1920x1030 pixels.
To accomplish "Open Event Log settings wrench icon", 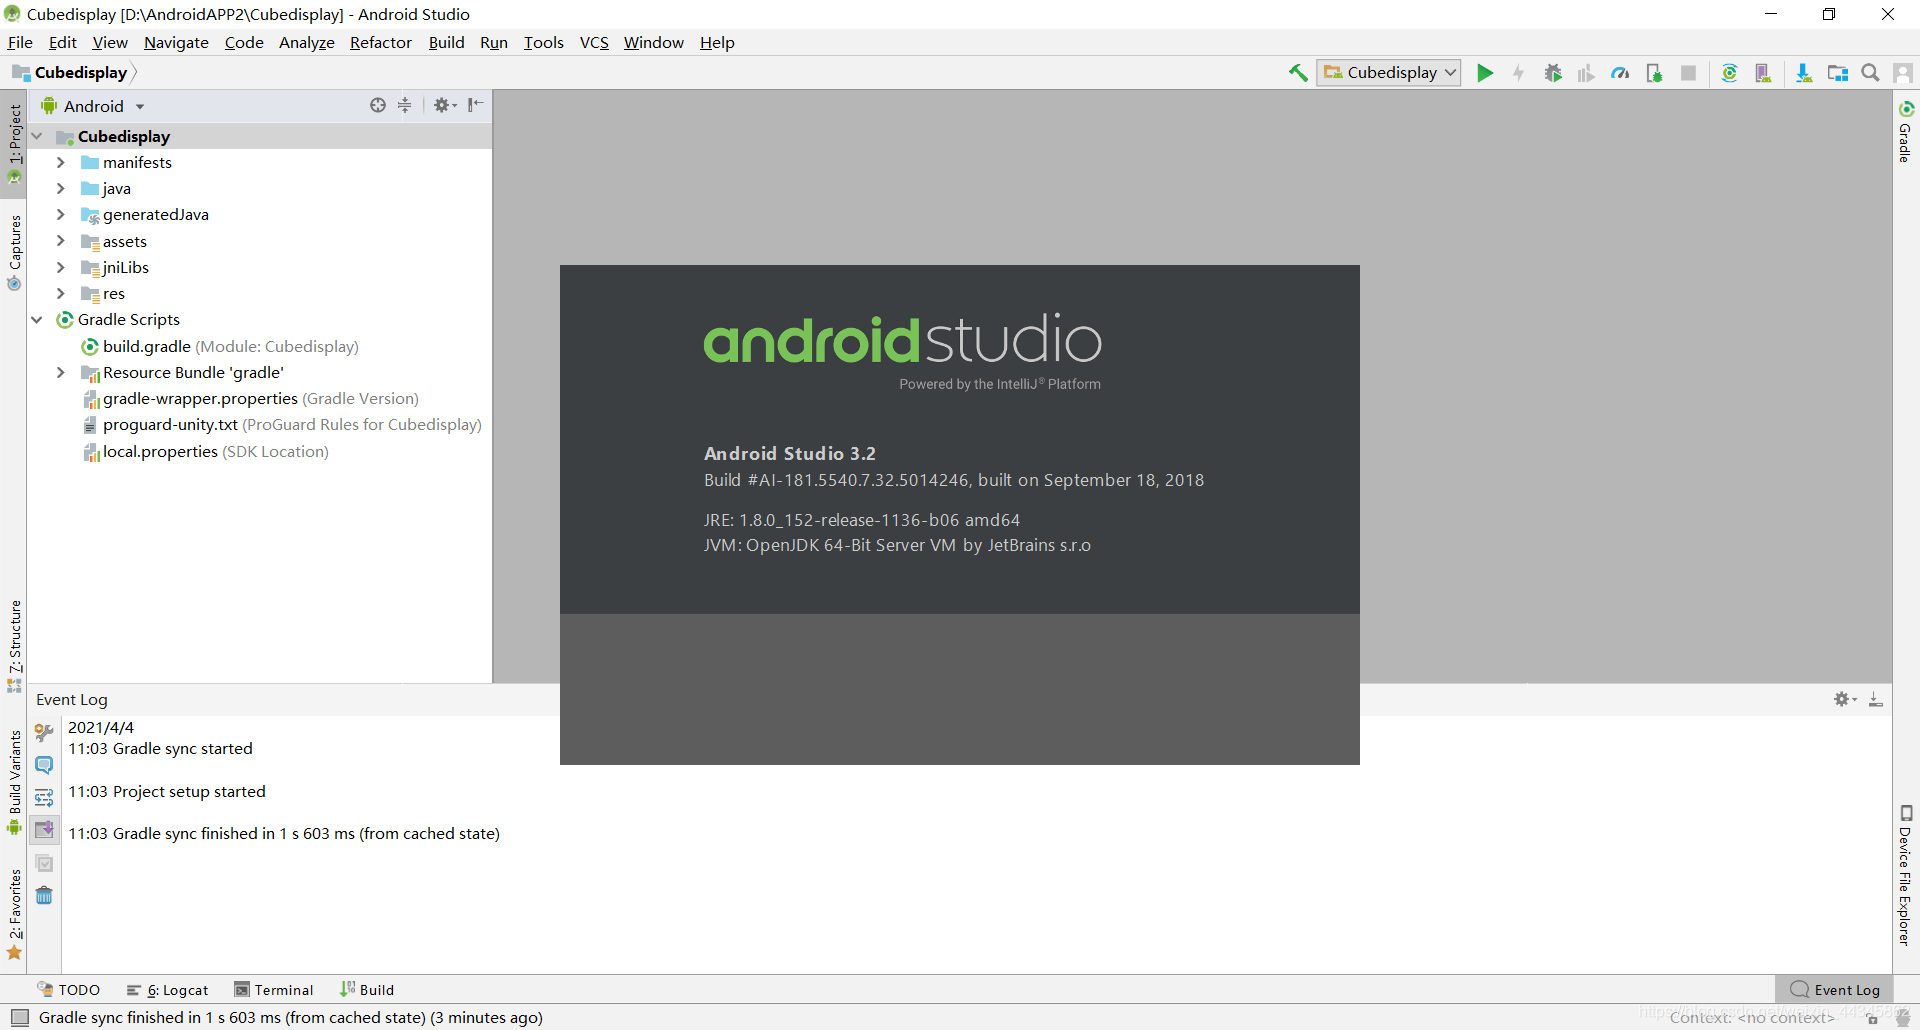I will coord(44,732).
